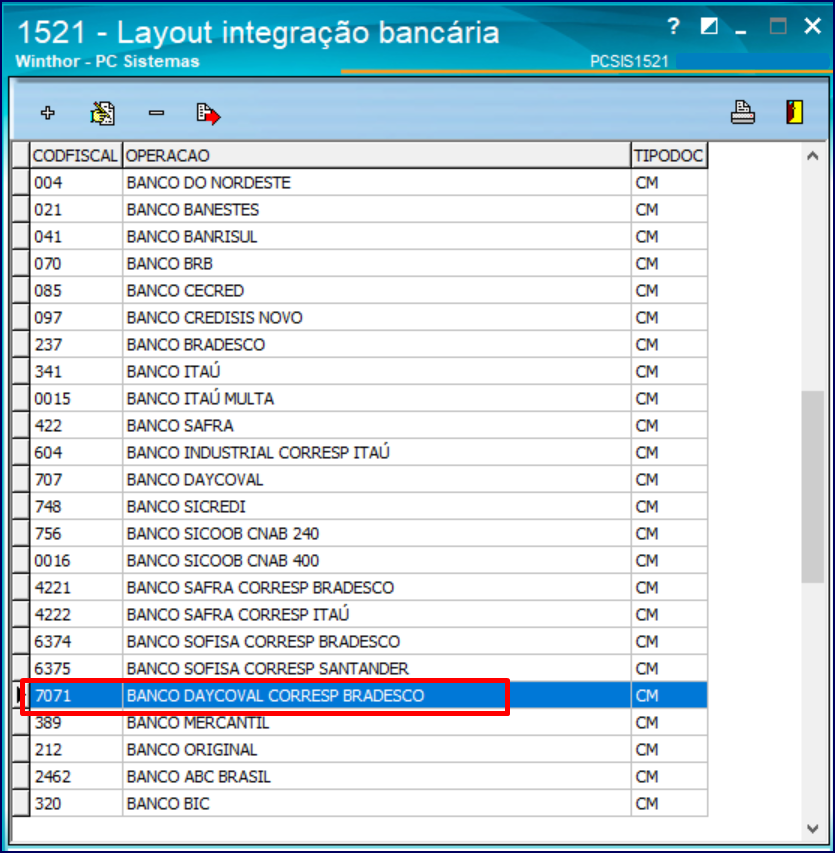This screenshot has width=835, height=853.
Task: Select the BANCO CECRED row
Action: [360, 290]
